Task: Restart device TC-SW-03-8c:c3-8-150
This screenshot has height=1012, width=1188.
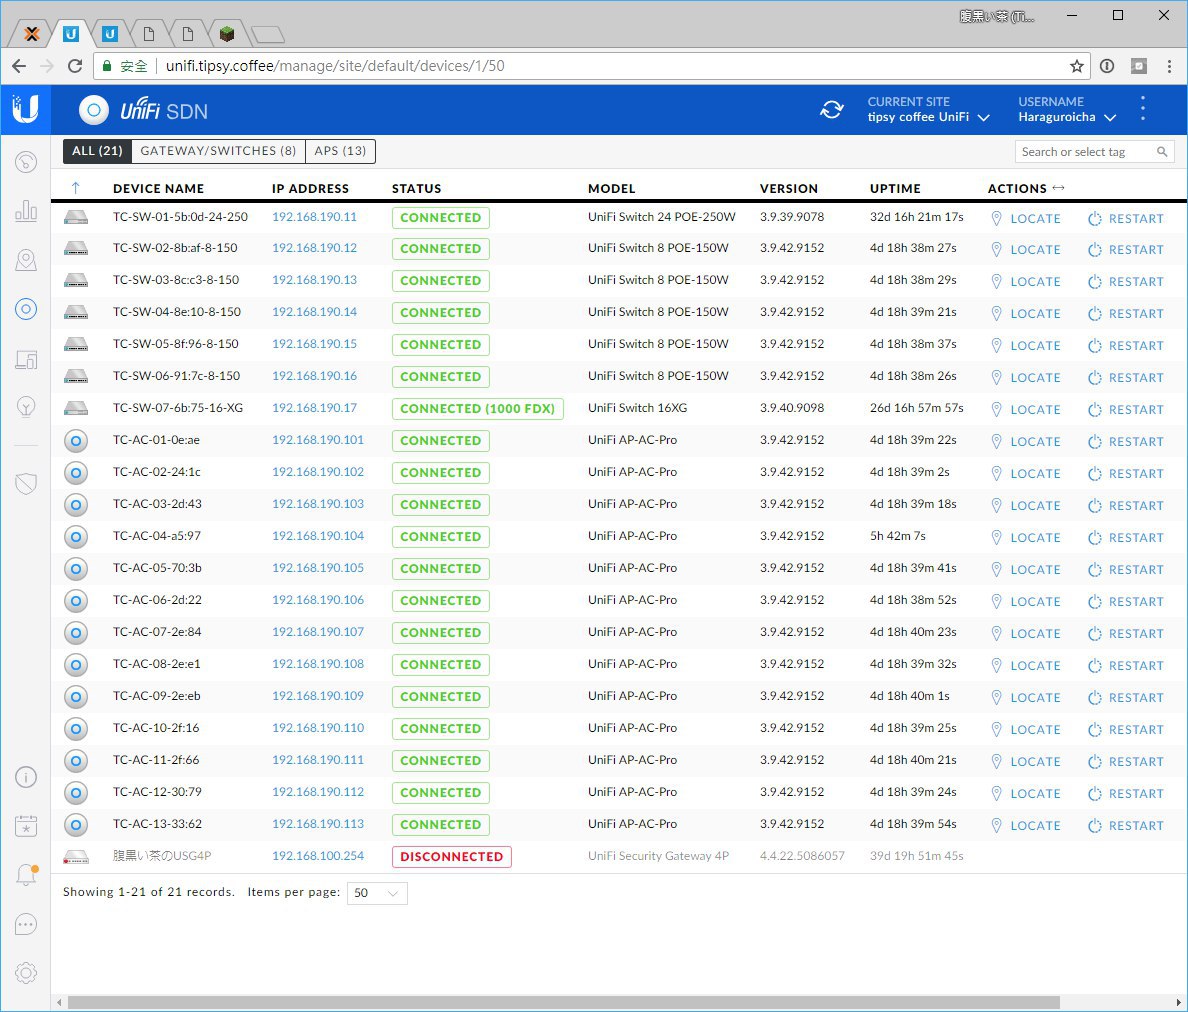Action: [x=1126, y=282]
